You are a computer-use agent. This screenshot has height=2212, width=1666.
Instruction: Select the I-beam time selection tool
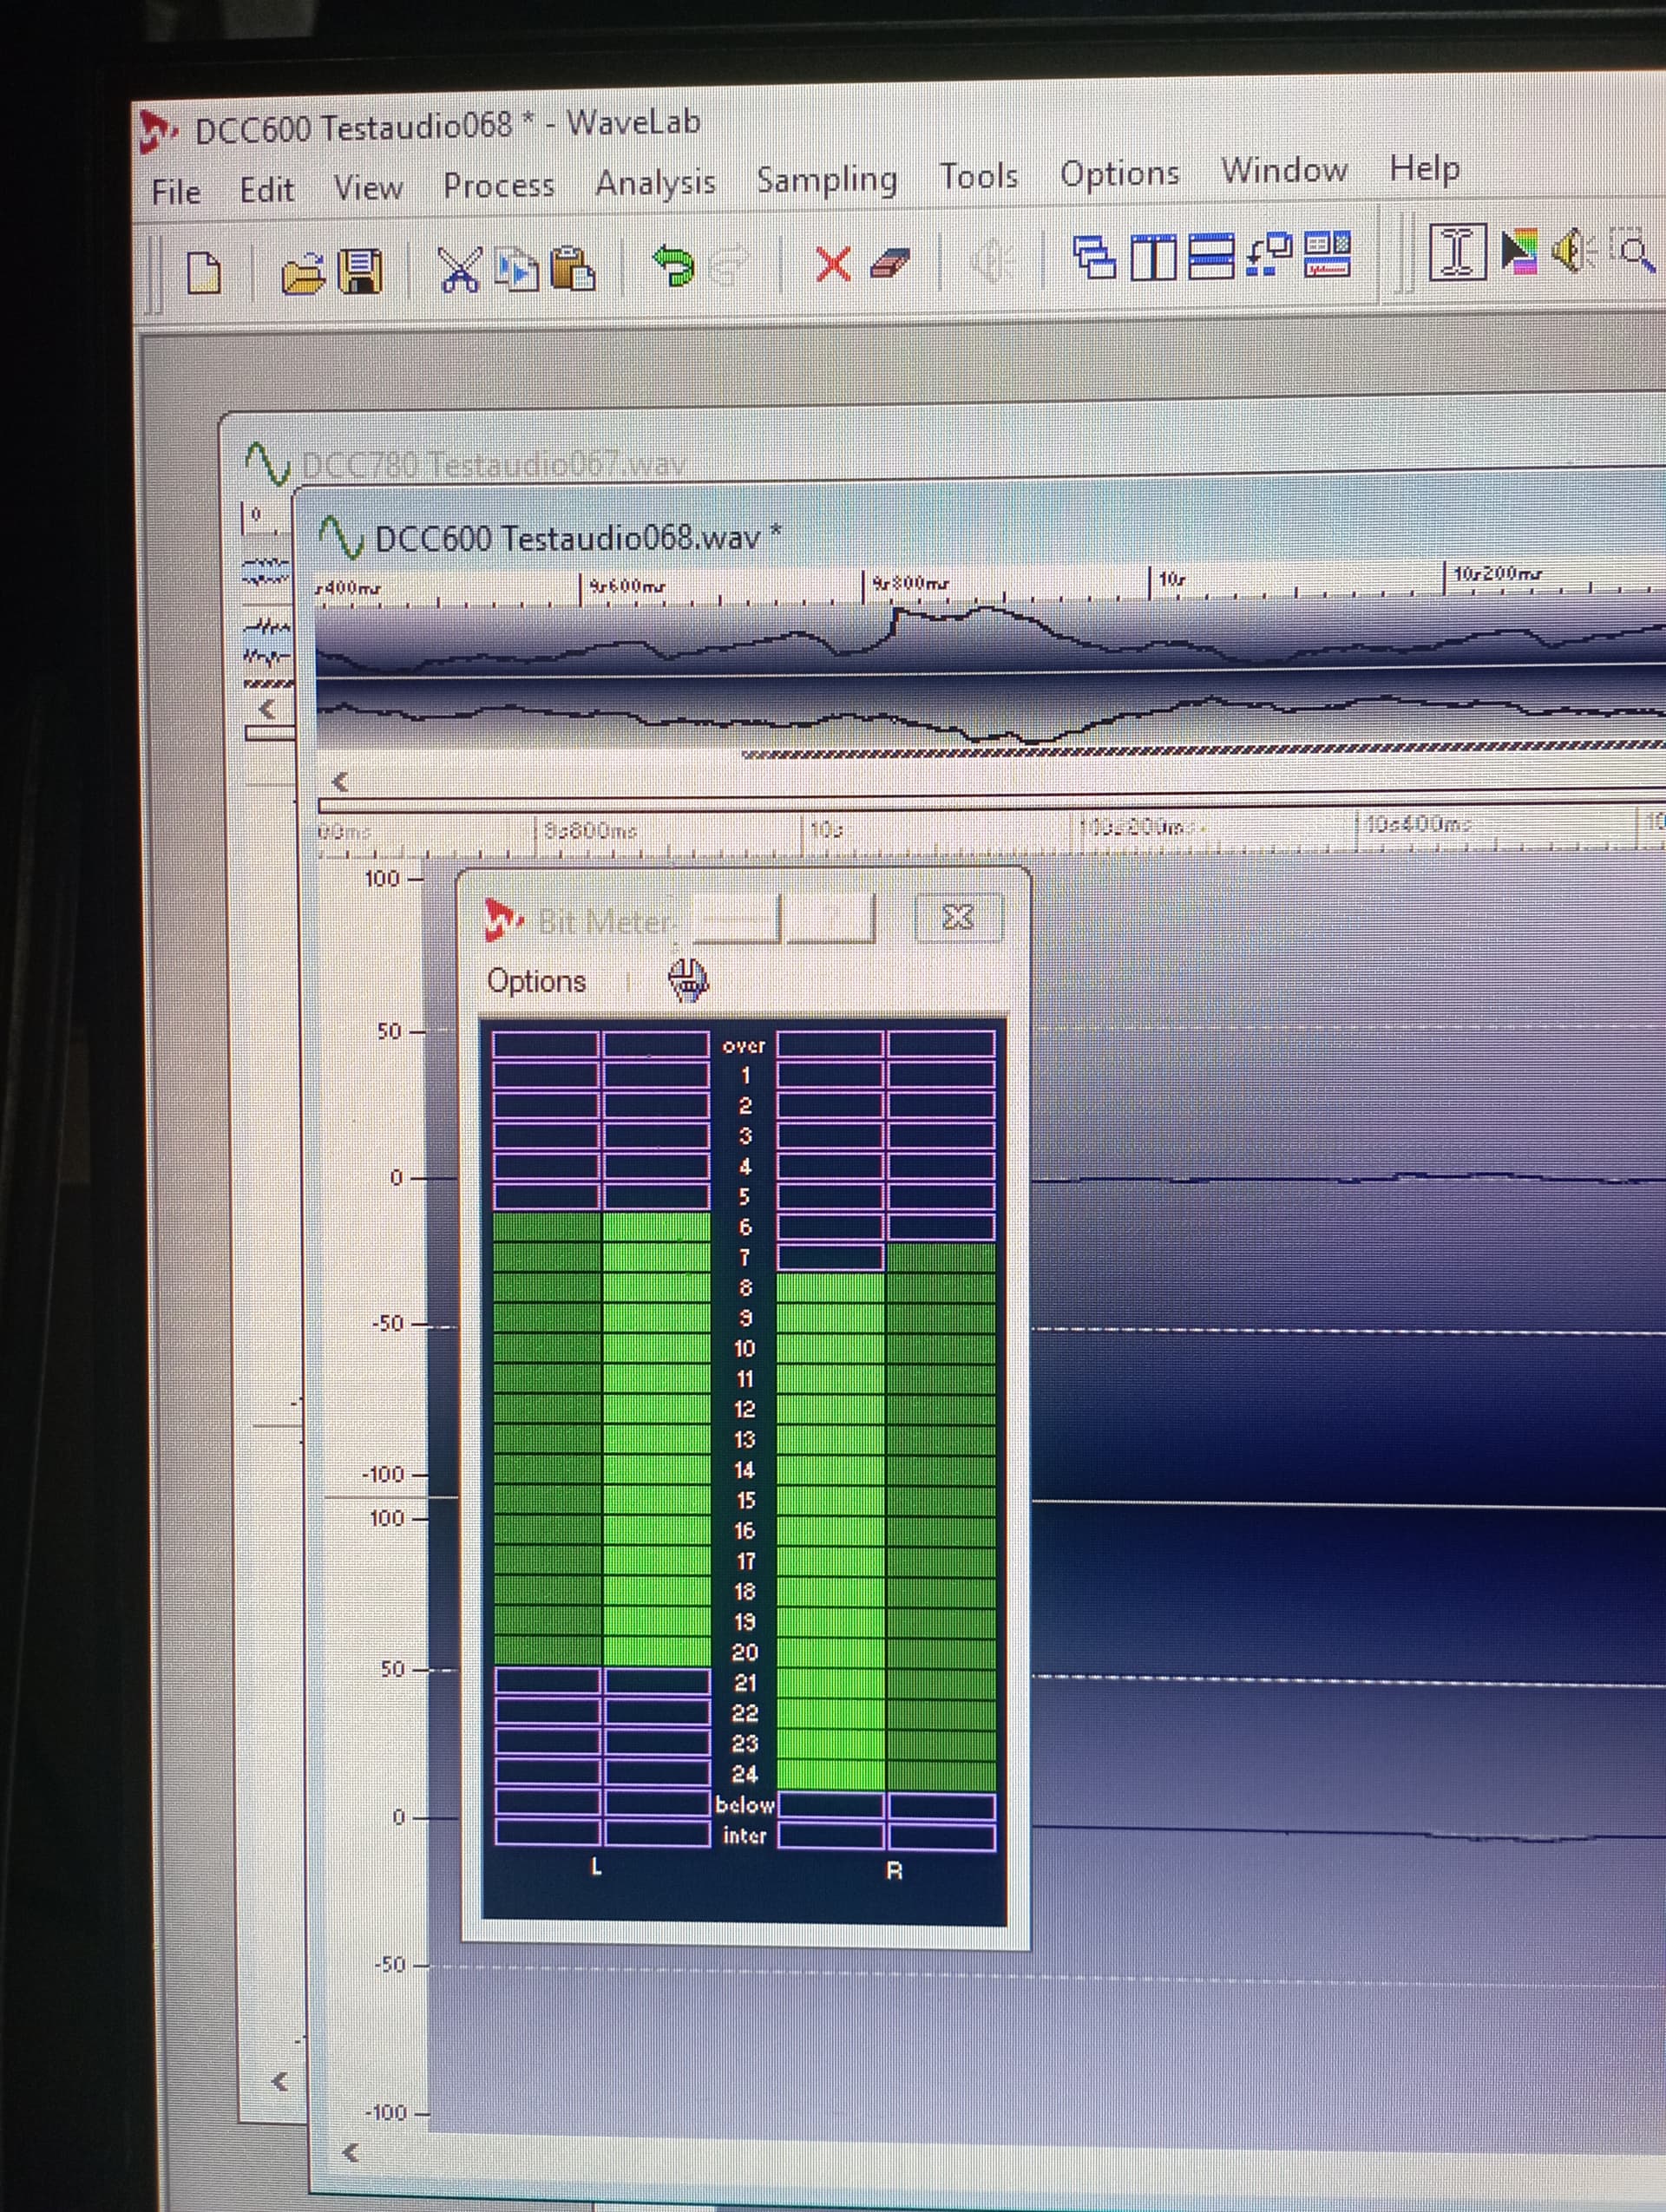(x=1457, y=251)
